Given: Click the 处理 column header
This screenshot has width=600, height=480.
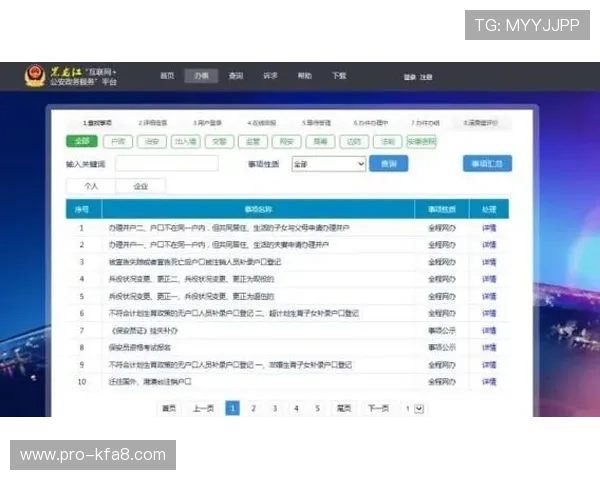Looking at the screenshot, I should (x=489, y=209).
